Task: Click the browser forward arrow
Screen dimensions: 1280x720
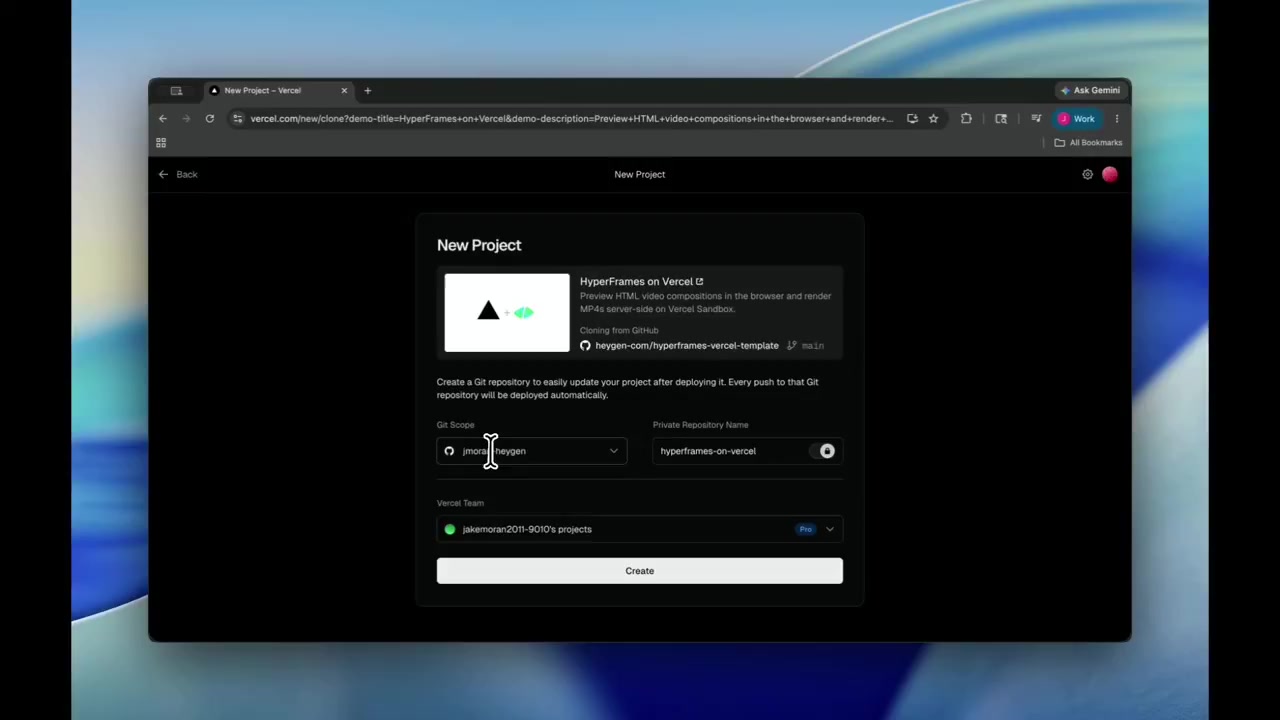Action: [x=186, y=118]
